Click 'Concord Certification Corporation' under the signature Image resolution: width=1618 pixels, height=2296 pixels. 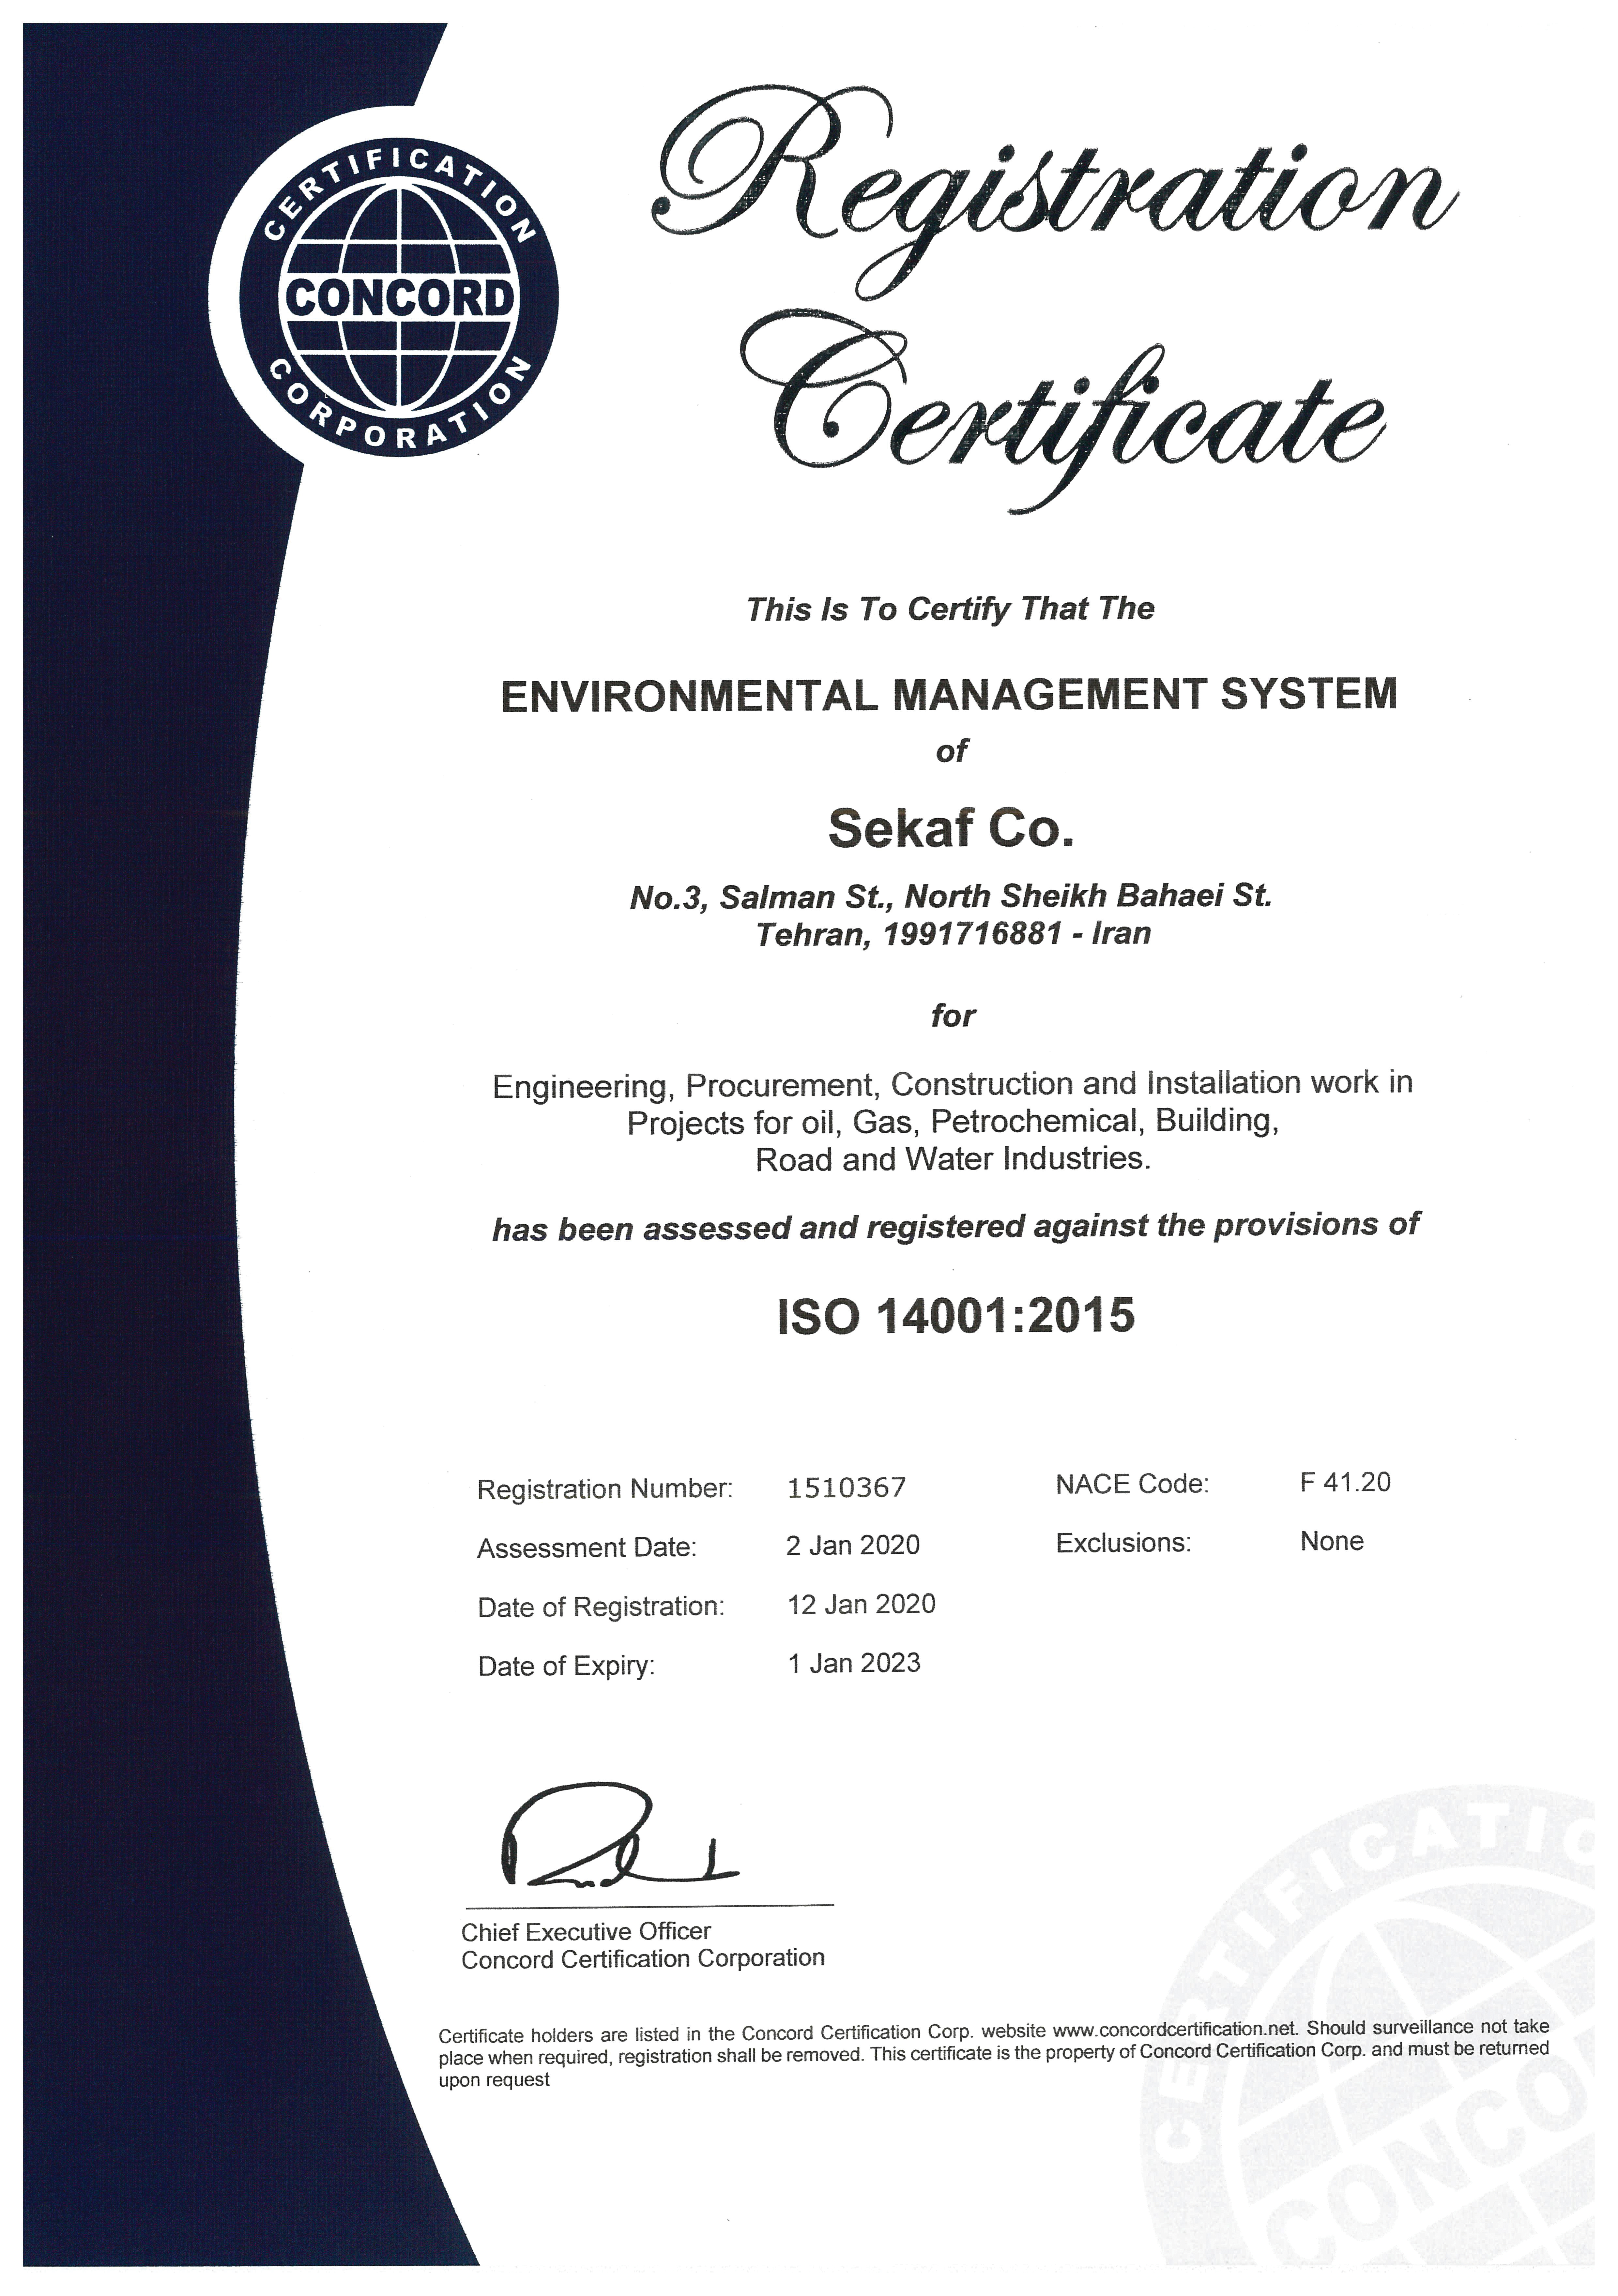point(643,1959)
